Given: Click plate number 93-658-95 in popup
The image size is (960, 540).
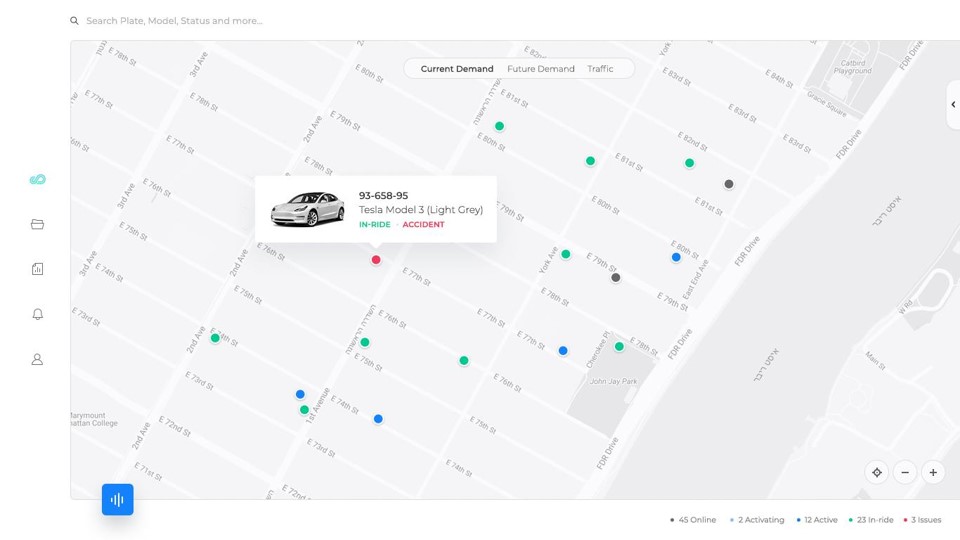Looking at the screenshot, I should (x=383, y=196).
